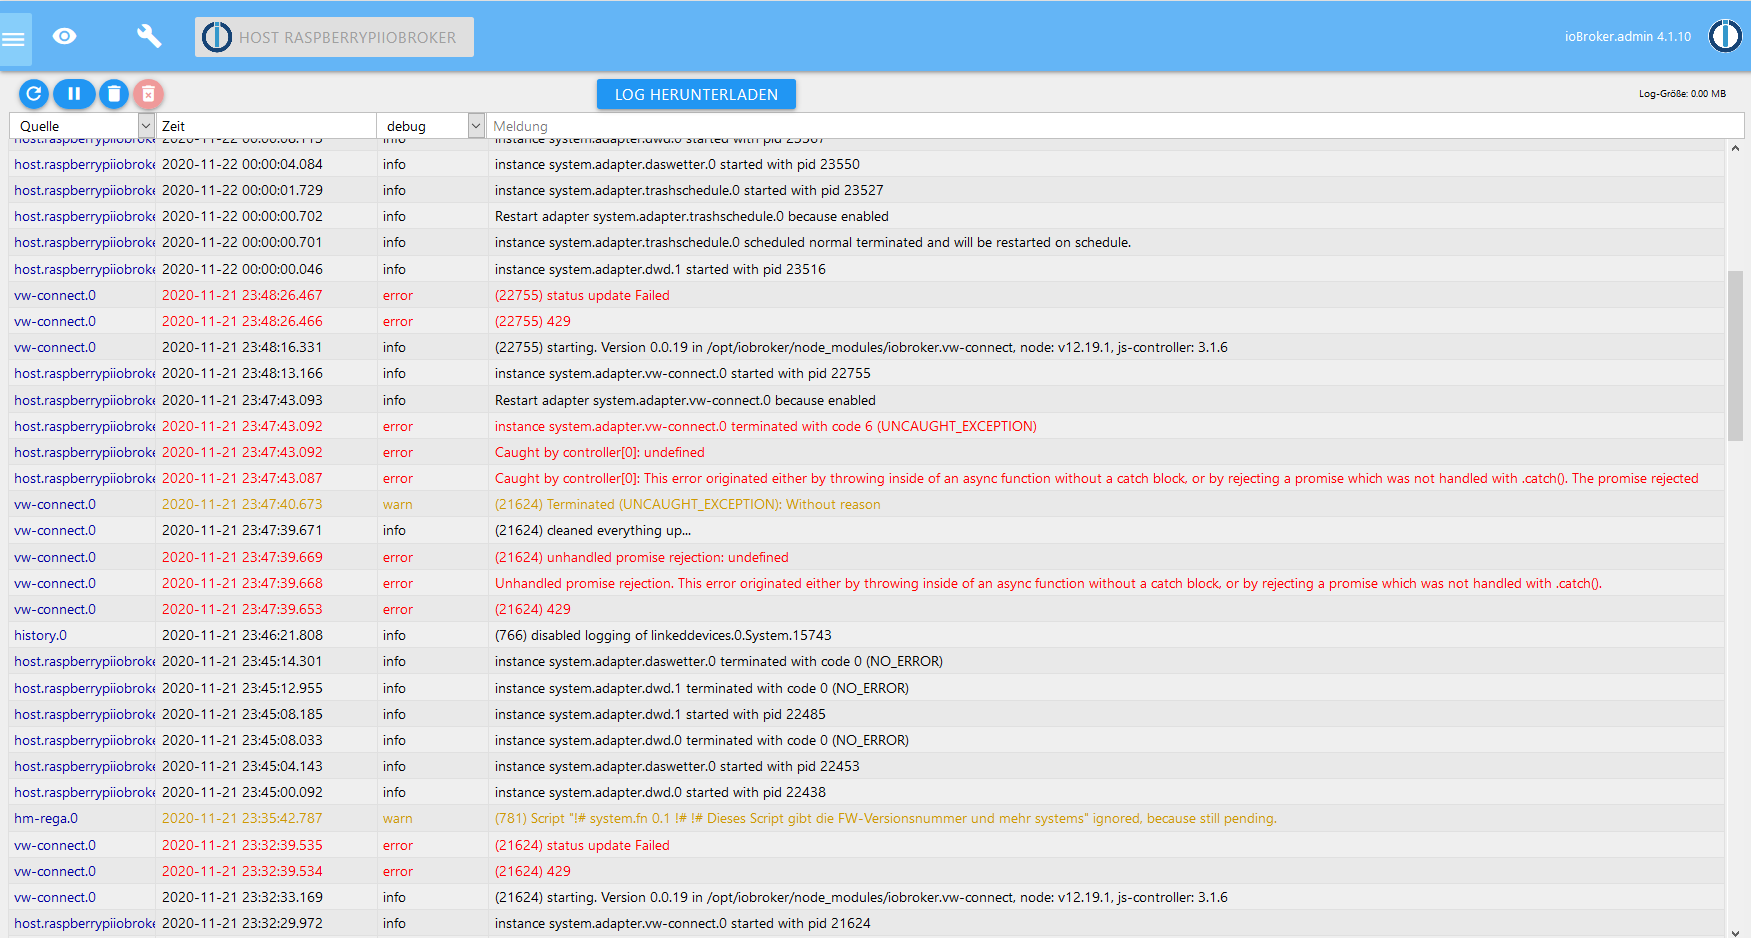This screenshot has width=1751, height=938.
Task: Clear the log list with trash icon
Action: click(114, 94)
